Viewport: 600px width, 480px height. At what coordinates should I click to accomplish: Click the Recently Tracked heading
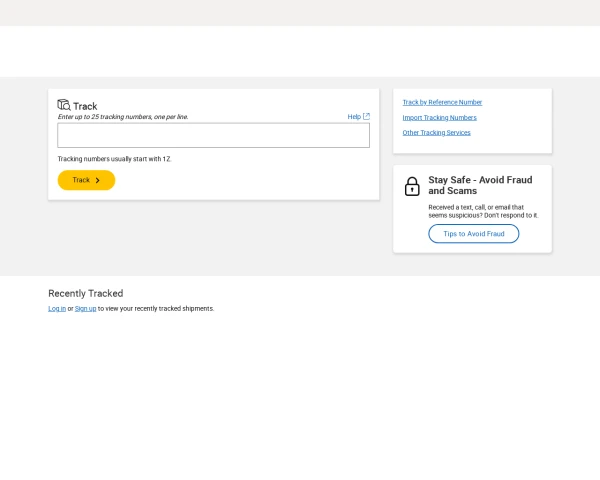click(86, 293)
